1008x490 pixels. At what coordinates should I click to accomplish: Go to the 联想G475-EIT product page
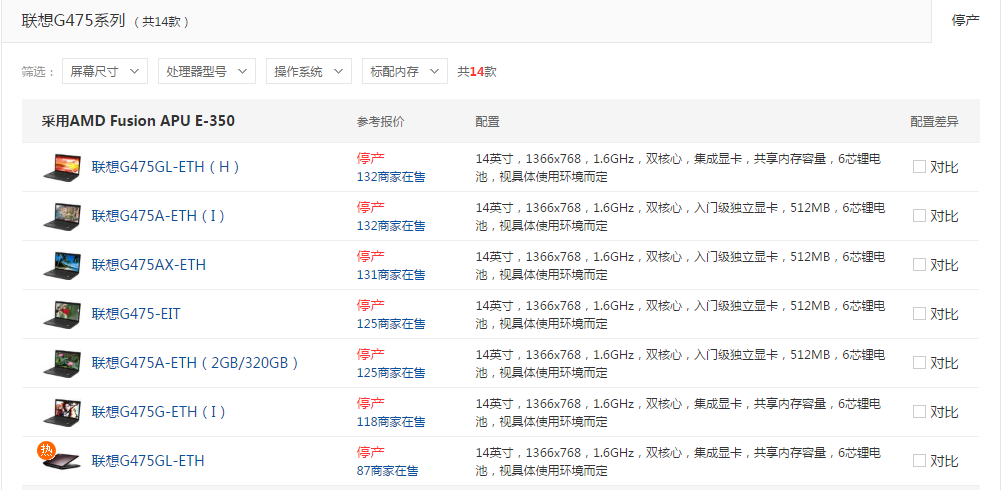(136, 314)
